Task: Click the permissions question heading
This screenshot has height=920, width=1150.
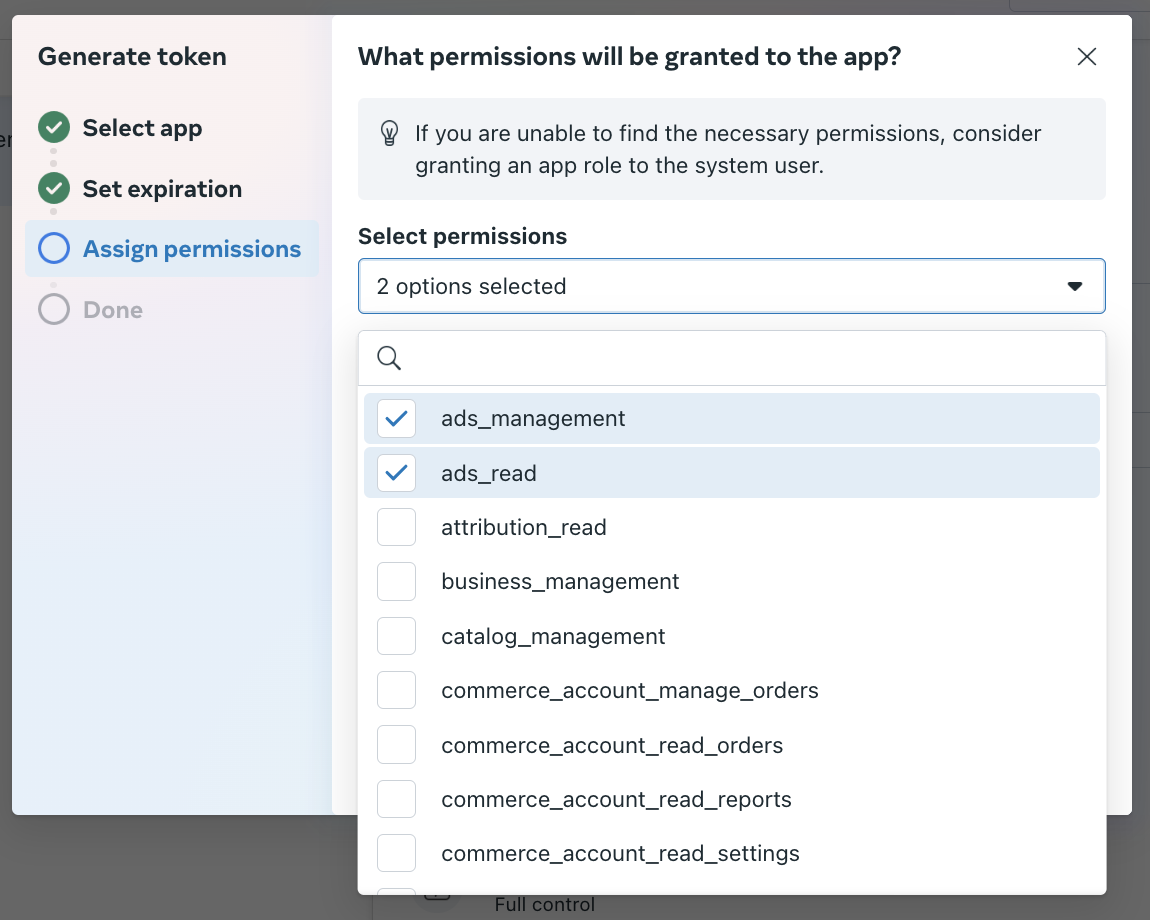Action: pyautogui.click(x=629, y=56)
